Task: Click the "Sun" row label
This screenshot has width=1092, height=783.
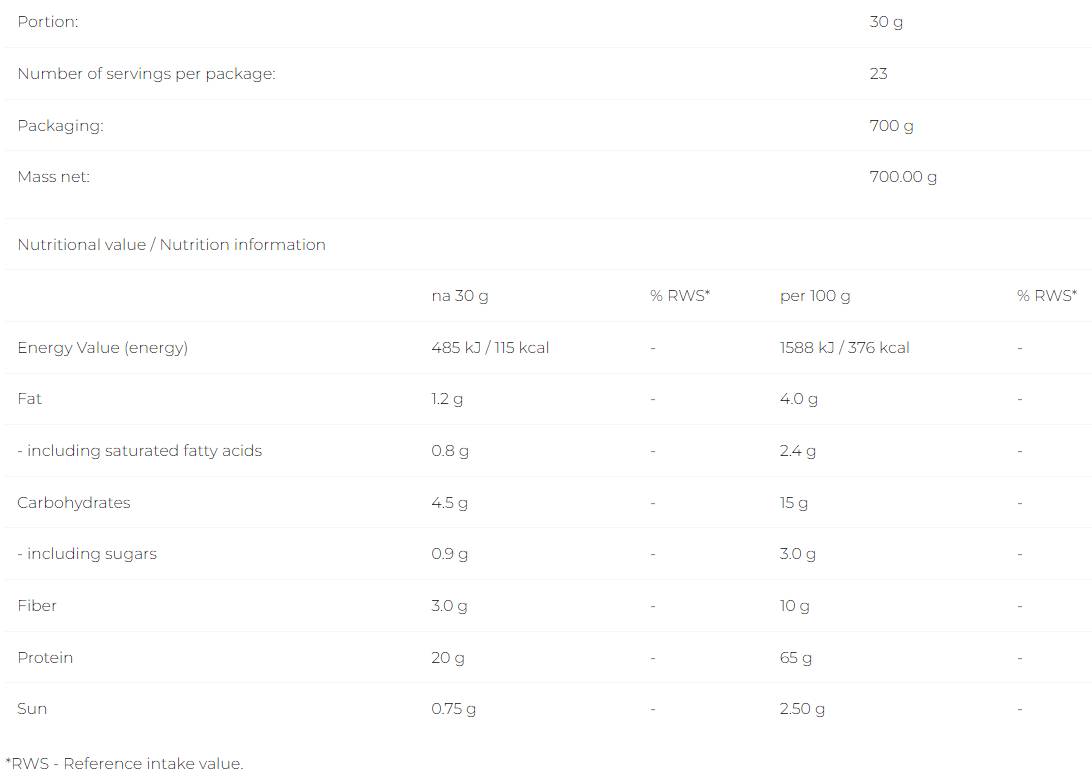Action: tap(32, 709)
